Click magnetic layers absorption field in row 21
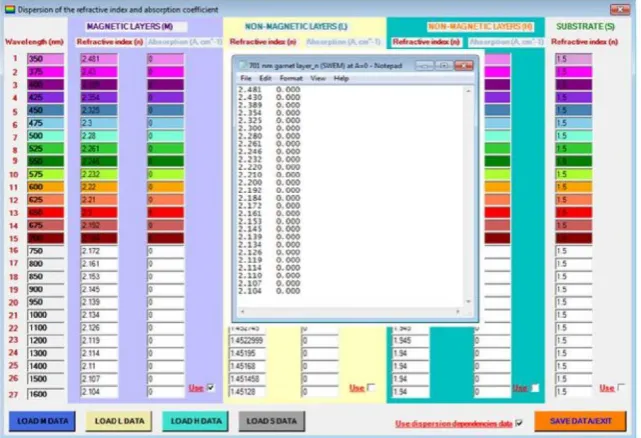641x438 pixels. point(166,315)
